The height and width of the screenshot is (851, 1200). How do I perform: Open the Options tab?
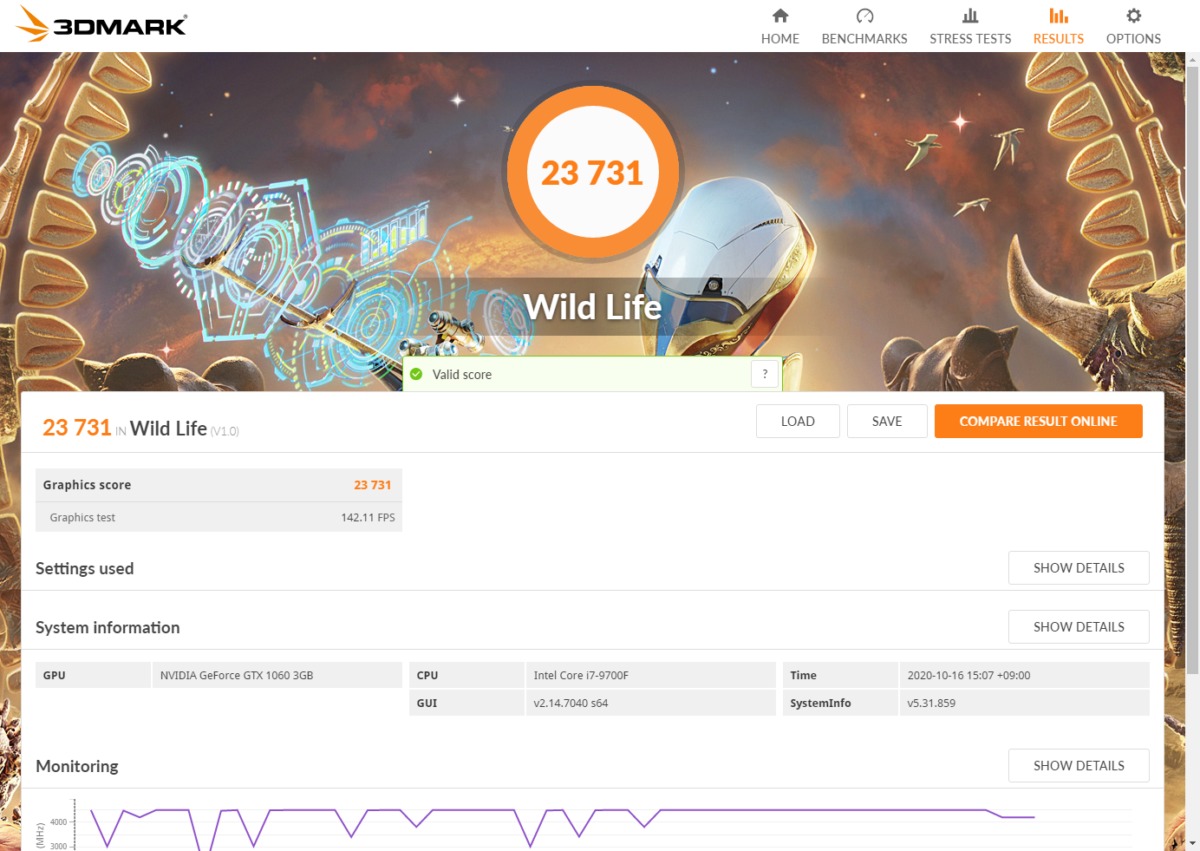[1133, 27]
